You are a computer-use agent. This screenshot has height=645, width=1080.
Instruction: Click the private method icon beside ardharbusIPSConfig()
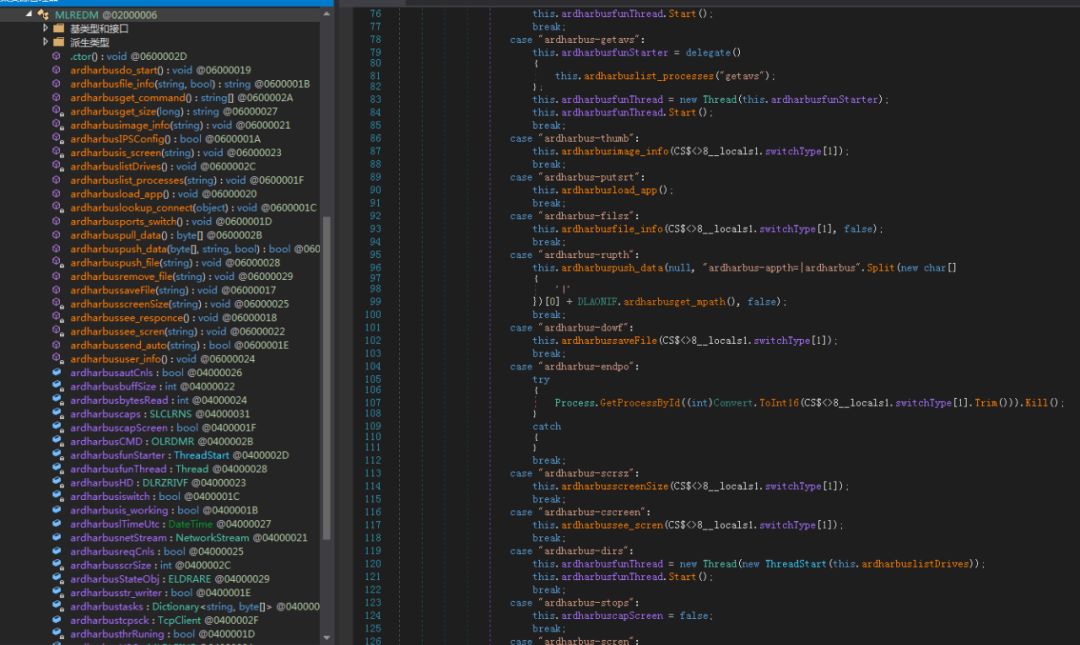tap(57, 139)
